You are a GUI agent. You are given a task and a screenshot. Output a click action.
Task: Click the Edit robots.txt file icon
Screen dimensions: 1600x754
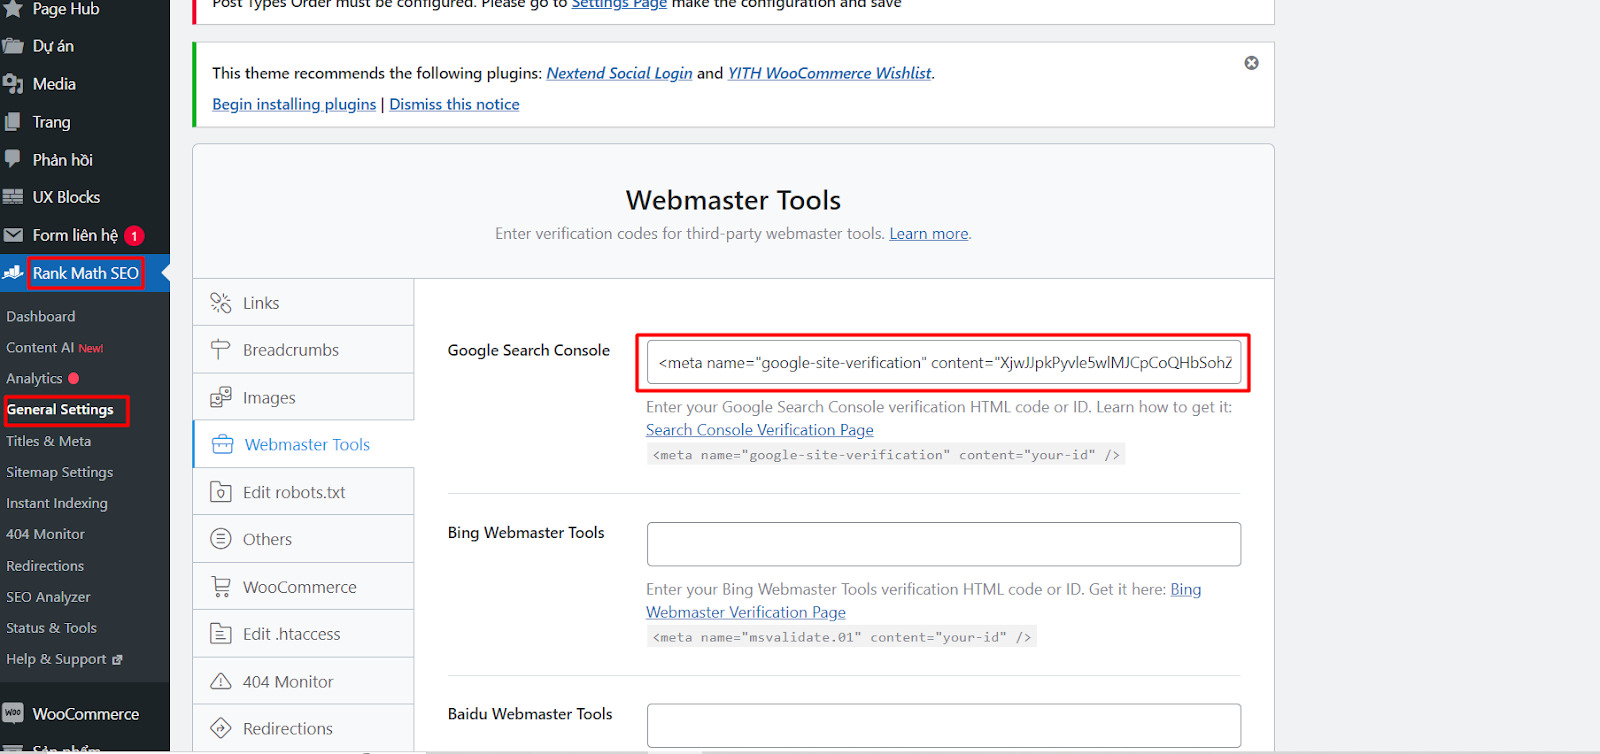[220, 492]
